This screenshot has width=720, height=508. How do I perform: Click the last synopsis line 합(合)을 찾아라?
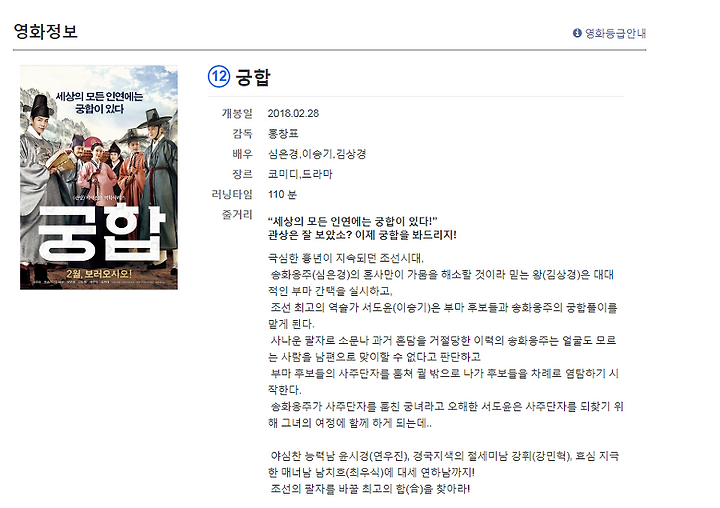[370, 489]
